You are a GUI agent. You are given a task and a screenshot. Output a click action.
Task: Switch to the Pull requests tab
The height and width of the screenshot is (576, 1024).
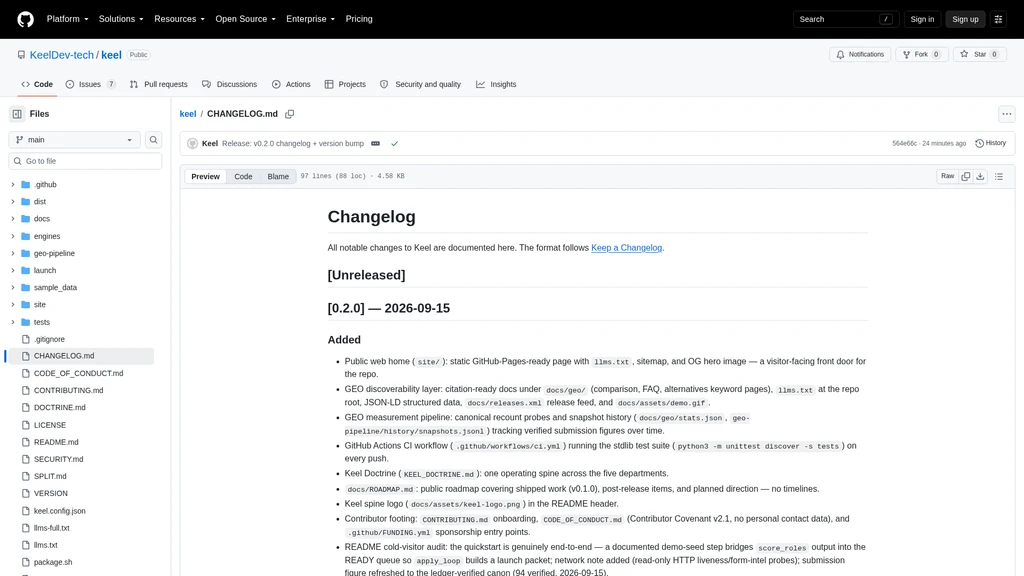click(x=159, y=84)
